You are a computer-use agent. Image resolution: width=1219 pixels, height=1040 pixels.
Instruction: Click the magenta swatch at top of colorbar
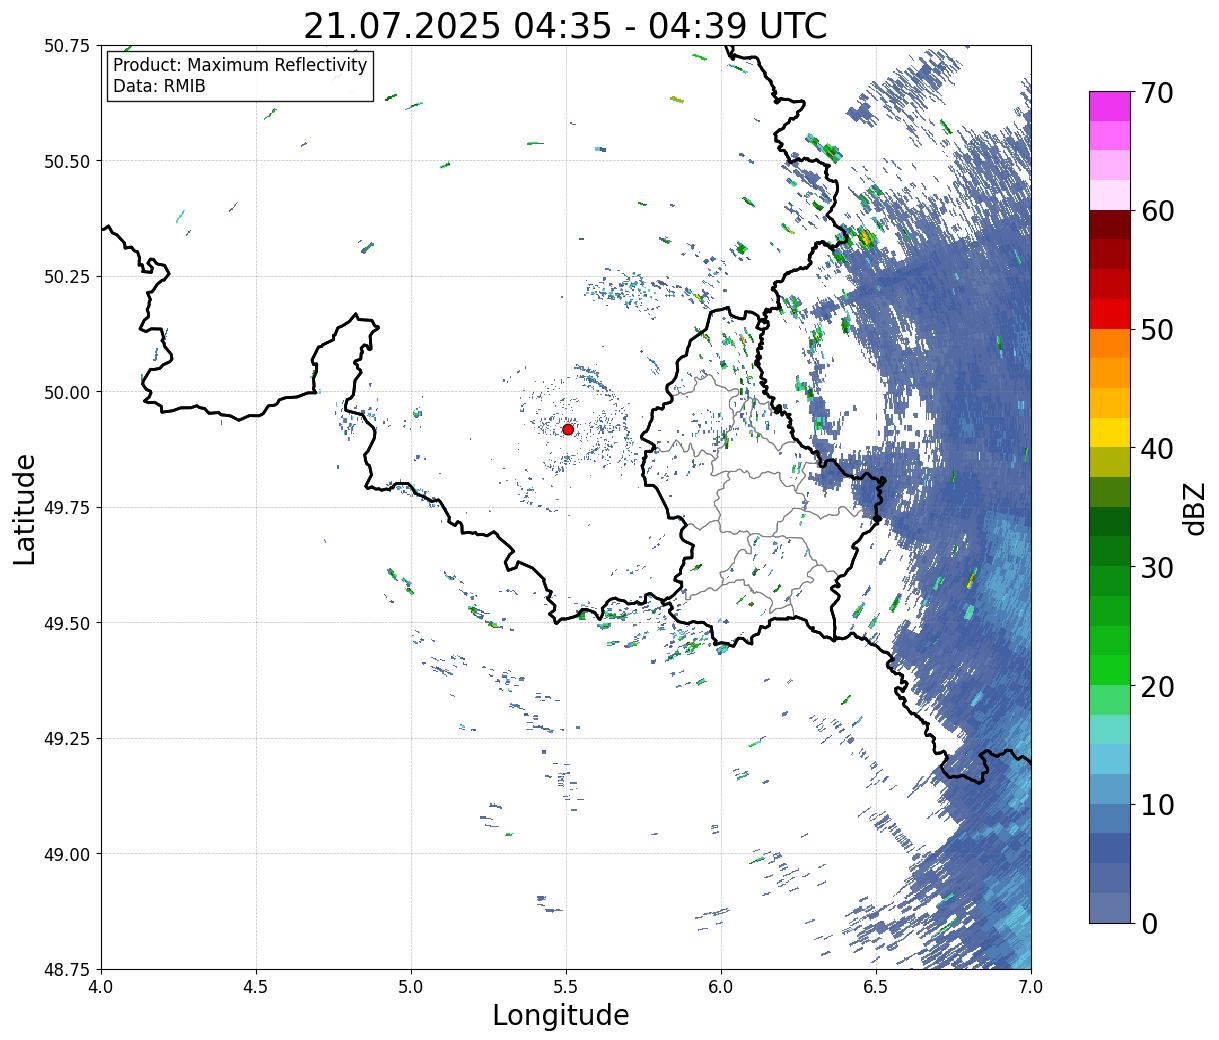tap(1110, 106)
